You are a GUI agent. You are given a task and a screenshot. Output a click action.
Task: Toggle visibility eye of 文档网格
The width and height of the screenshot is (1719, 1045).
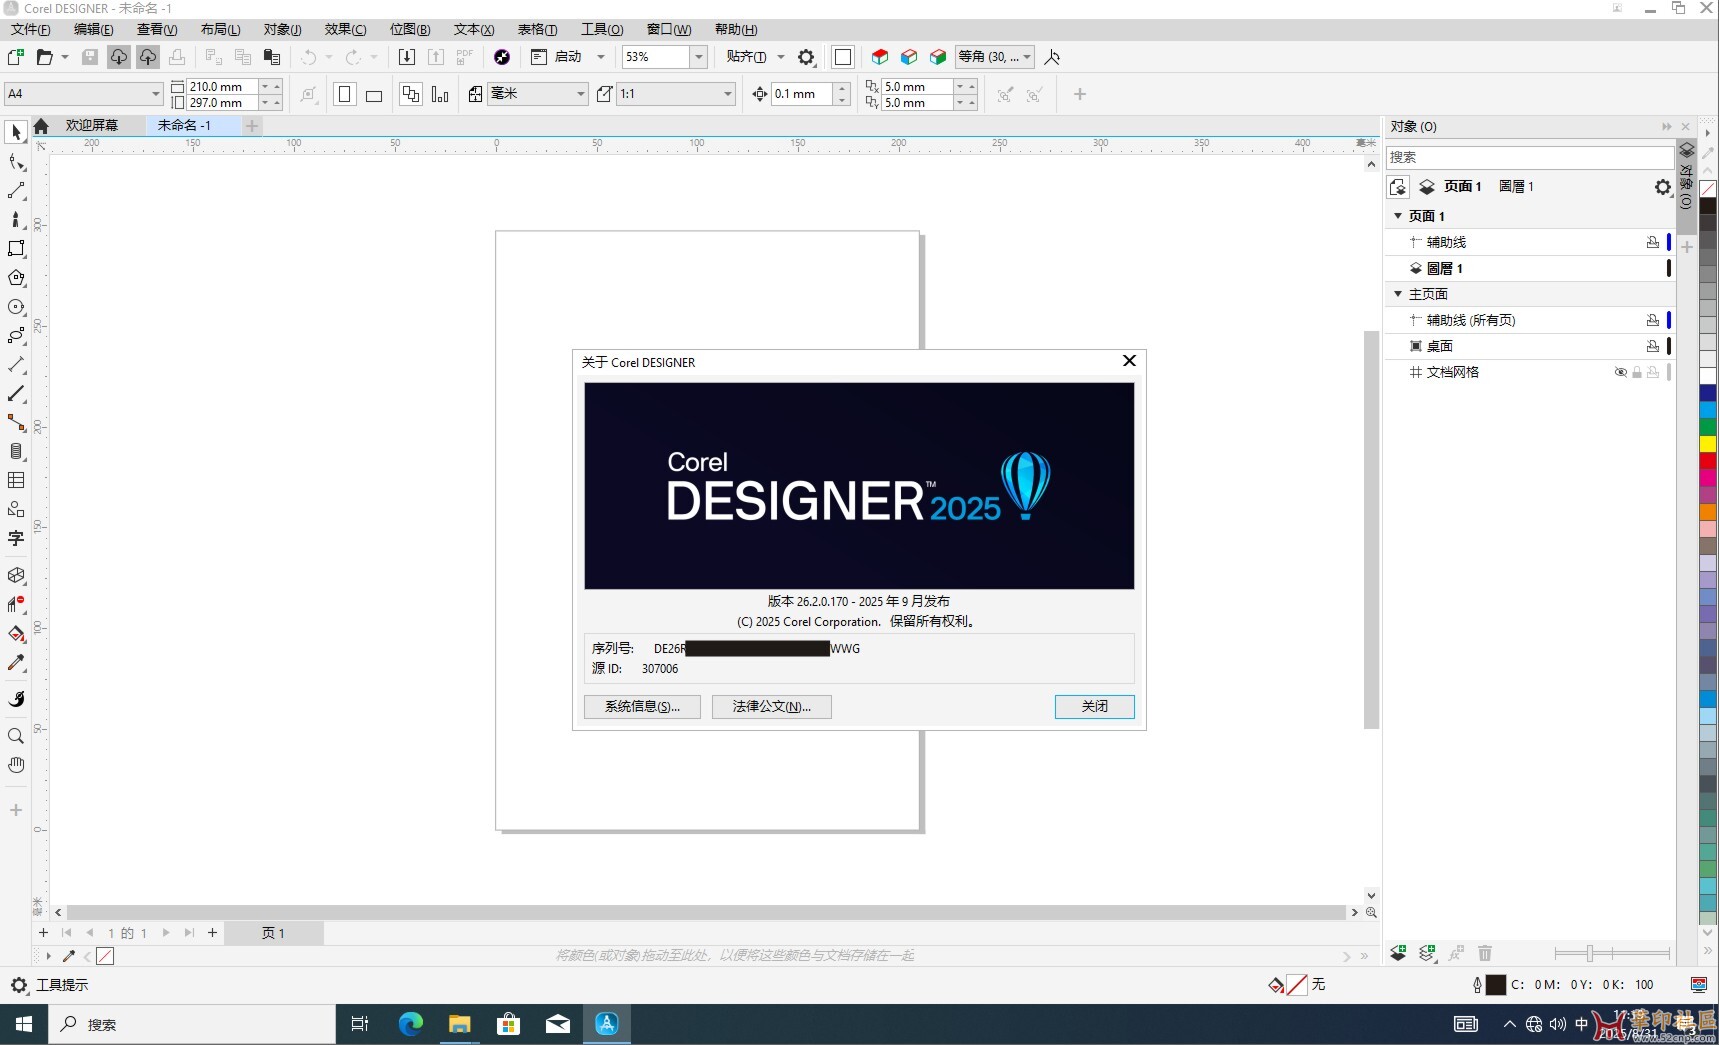(1620, 372)
